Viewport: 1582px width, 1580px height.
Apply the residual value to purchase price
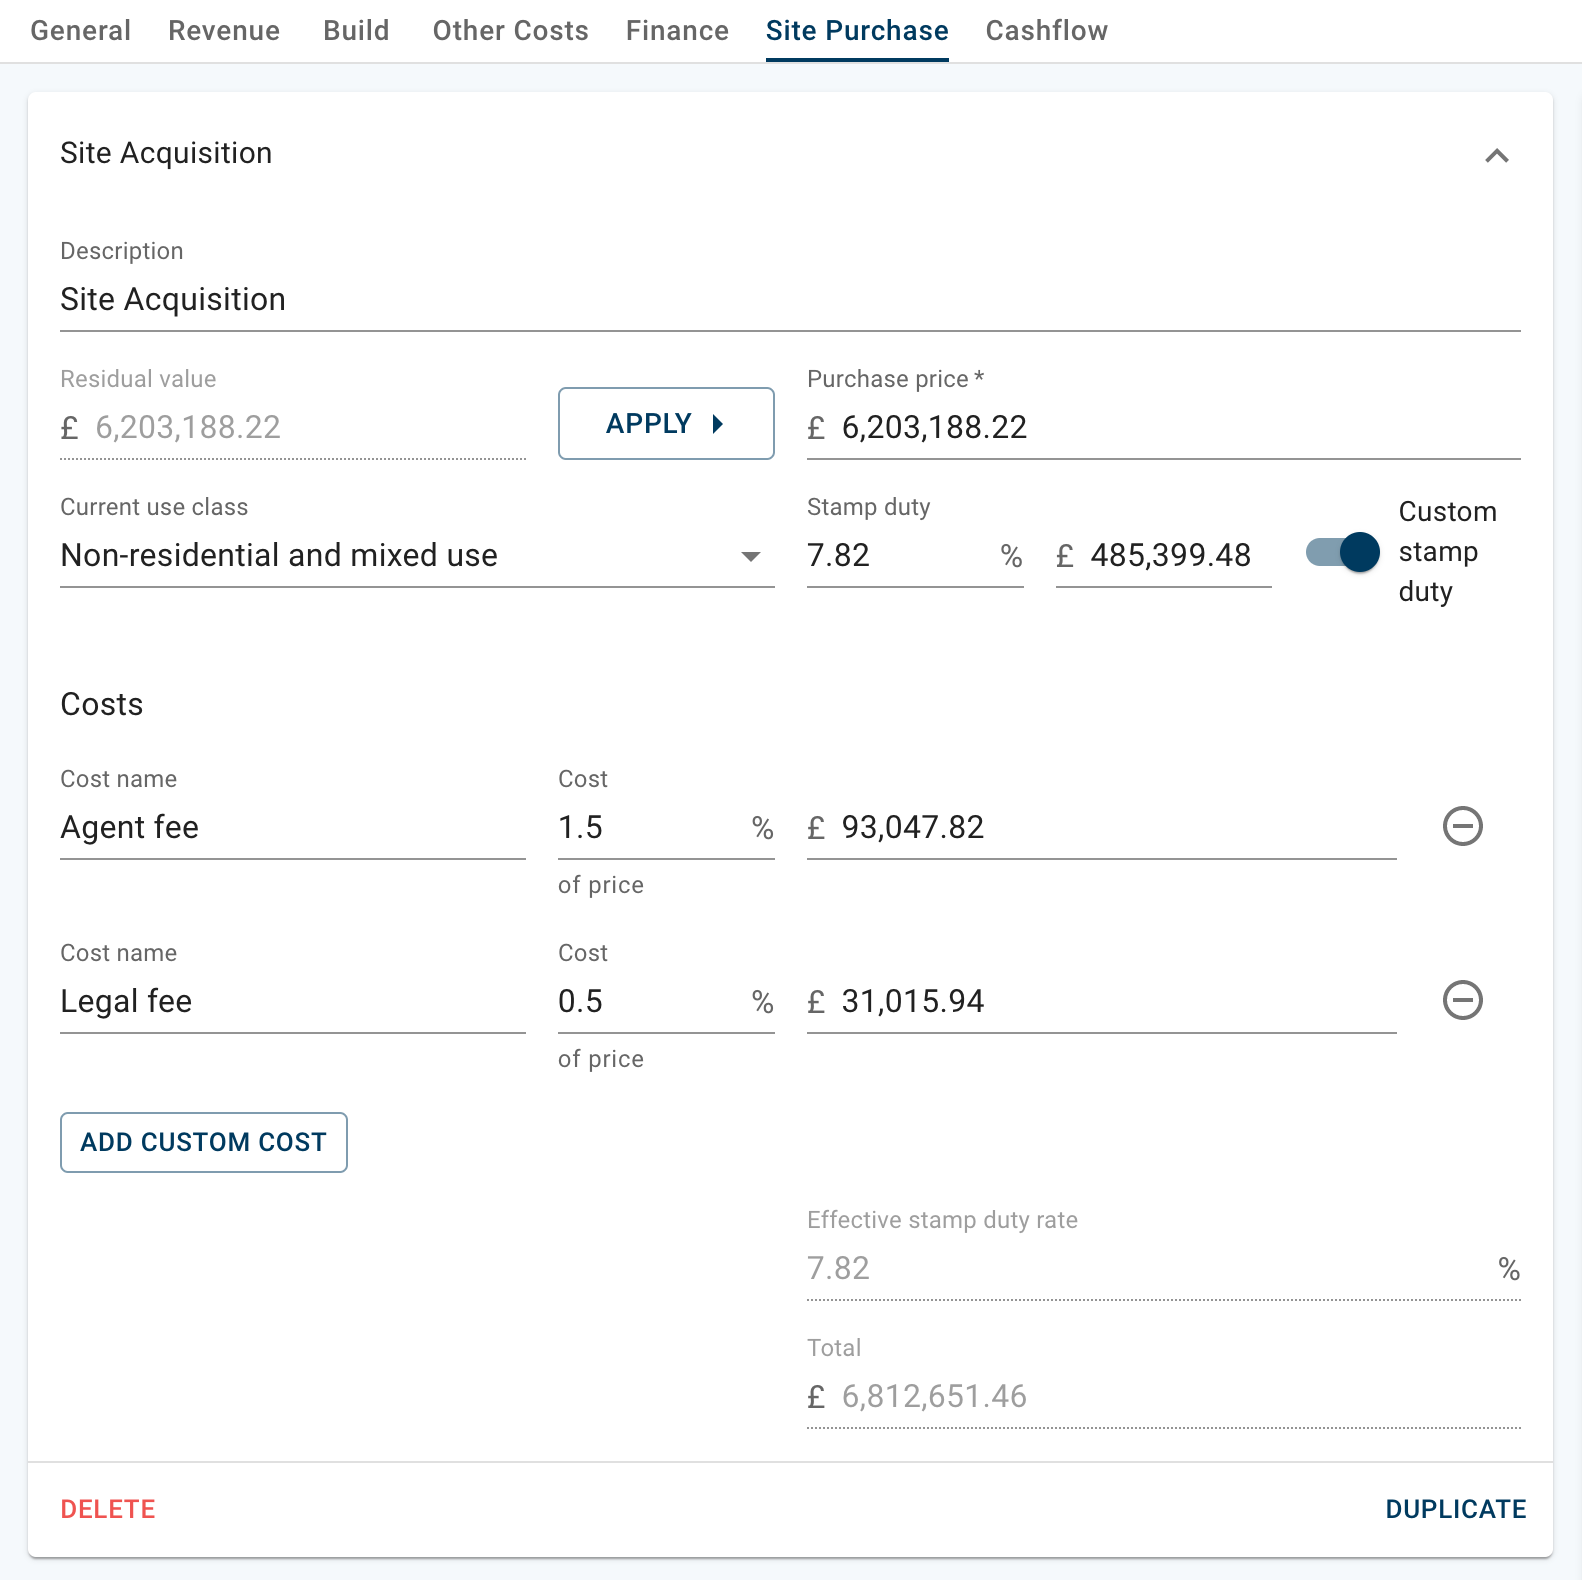(x=666, y=424)
